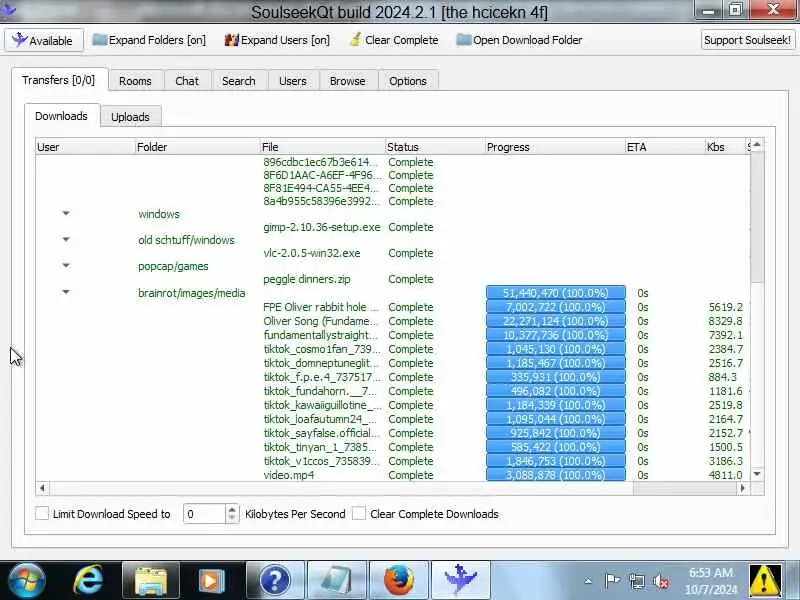
Task: Toggle Expand Folders [on] button
Action: 149,40
